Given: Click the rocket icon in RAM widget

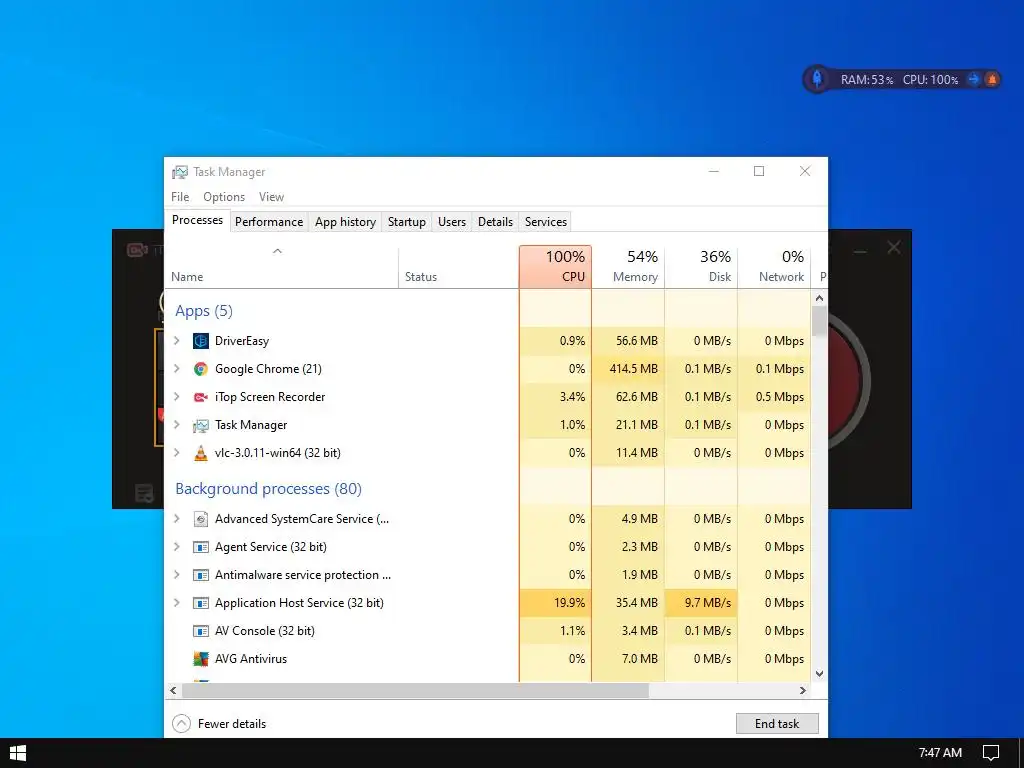Looking at the screenshot, I should (817, 80).
